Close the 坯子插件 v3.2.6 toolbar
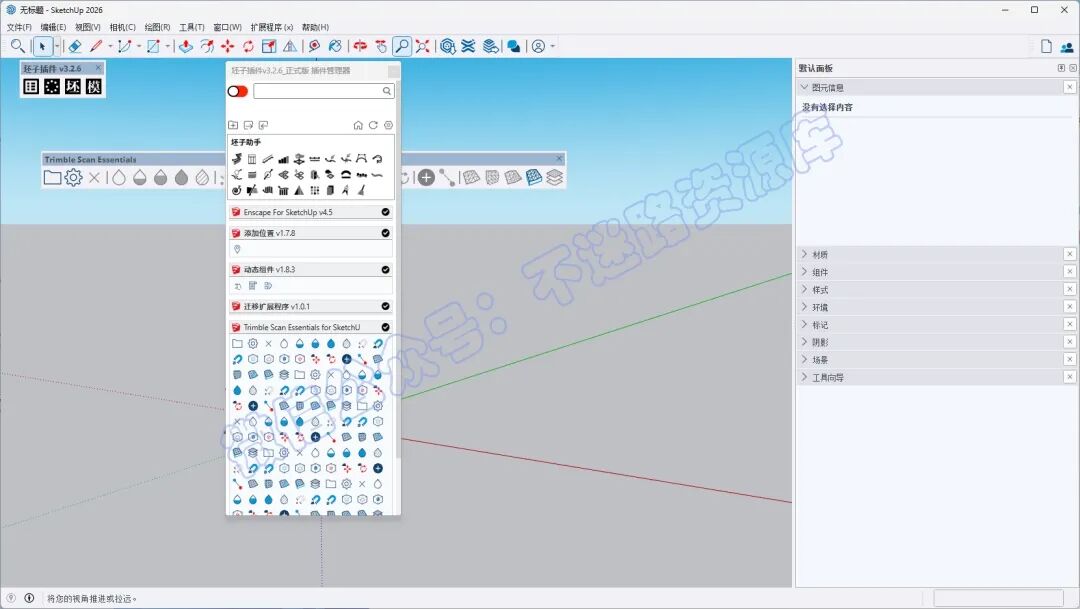 [x=98, y=68]
